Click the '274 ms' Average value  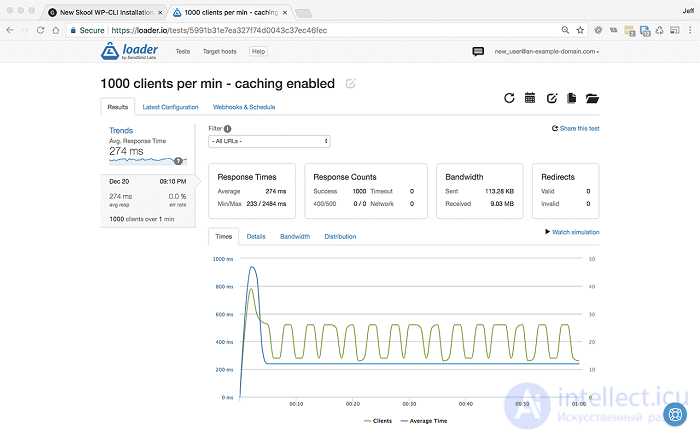(276, 191)
